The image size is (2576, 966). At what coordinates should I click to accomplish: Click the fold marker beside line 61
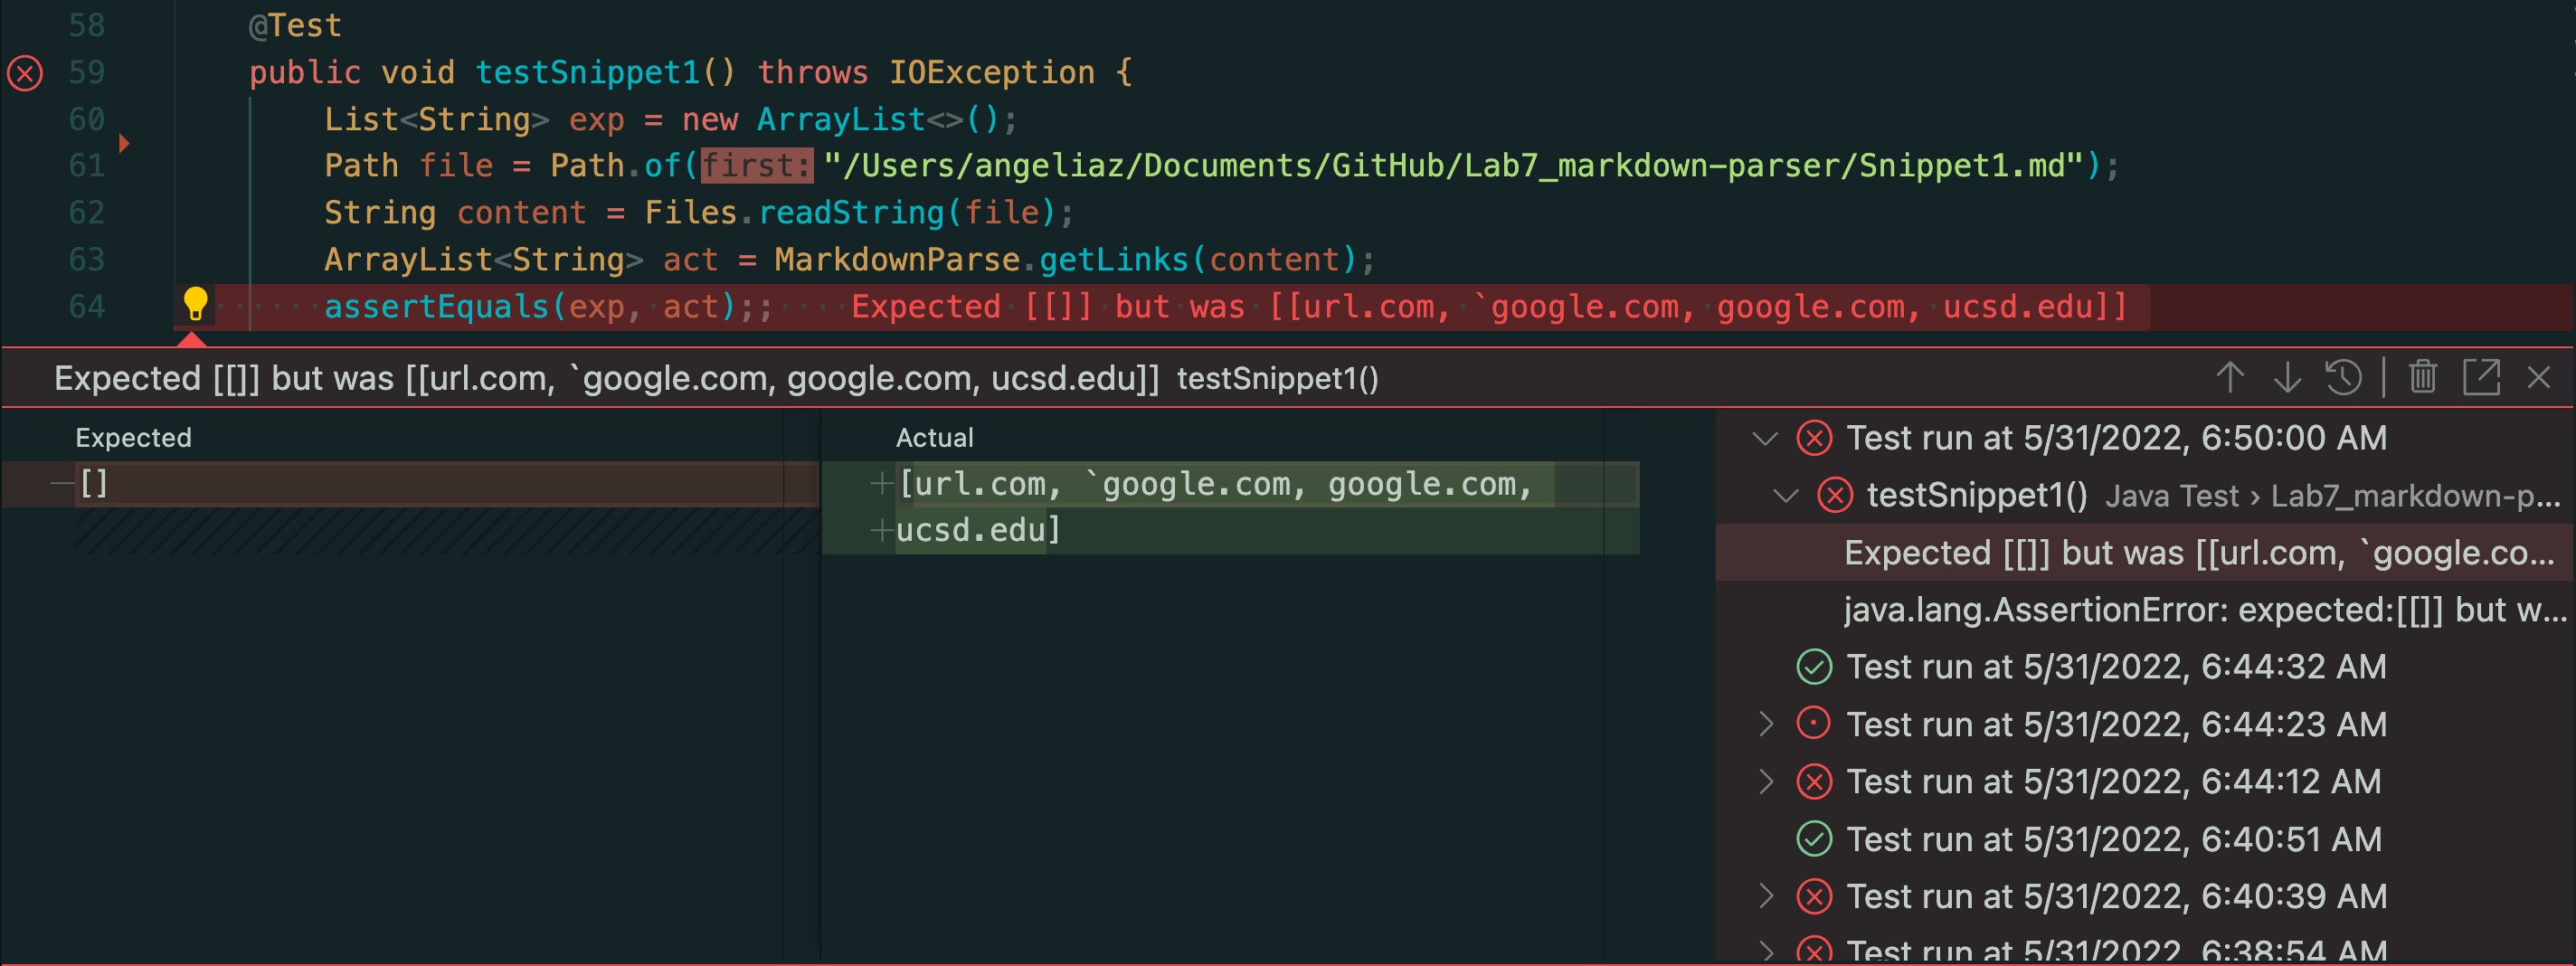[x=124, y=143]
